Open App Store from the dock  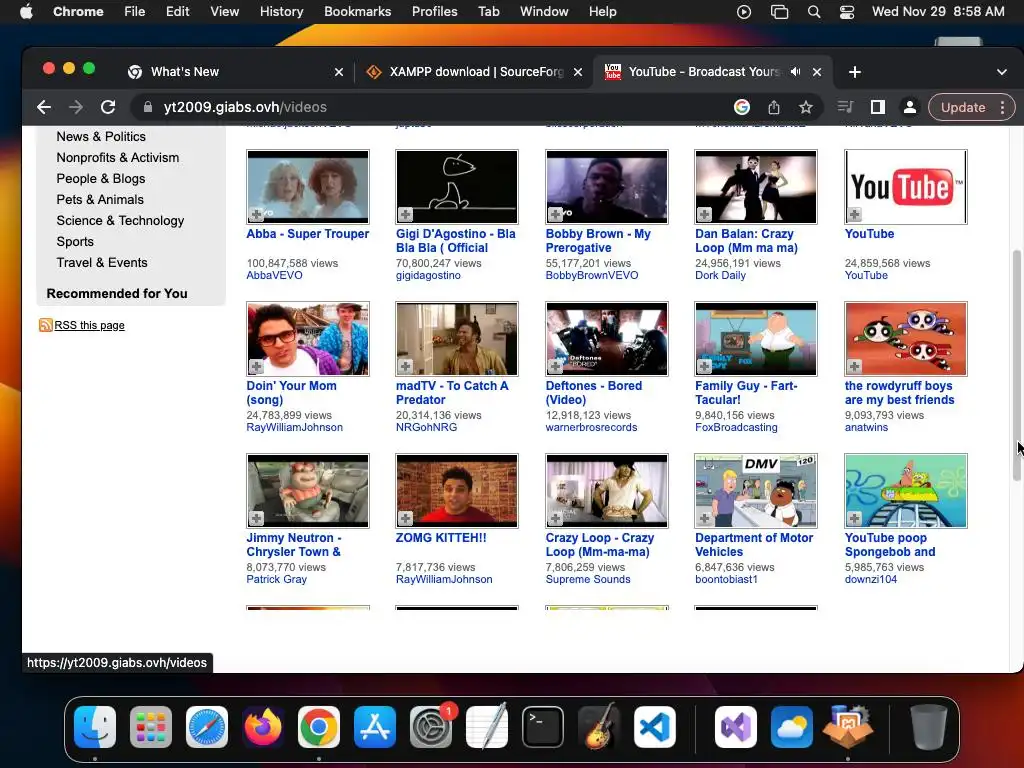(x=375, y=727)
